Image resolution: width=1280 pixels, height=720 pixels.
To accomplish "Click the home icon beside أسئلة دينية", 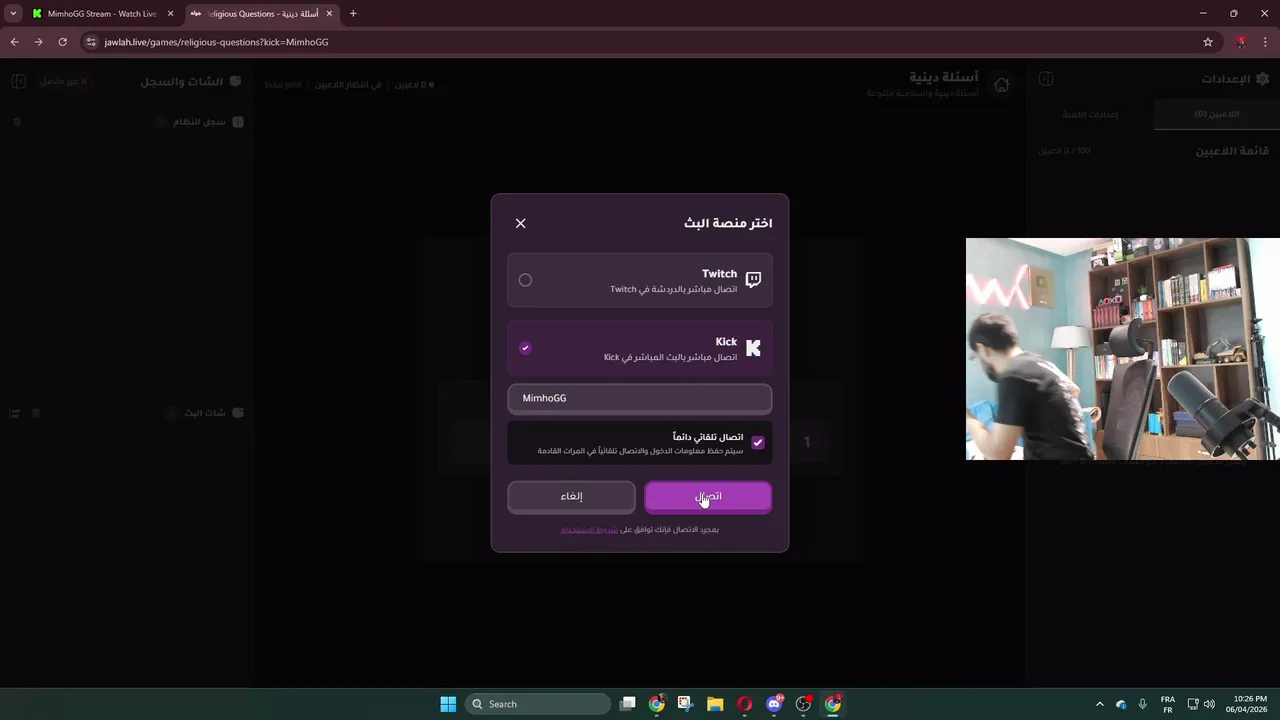I will click(x=1001, y=85).
